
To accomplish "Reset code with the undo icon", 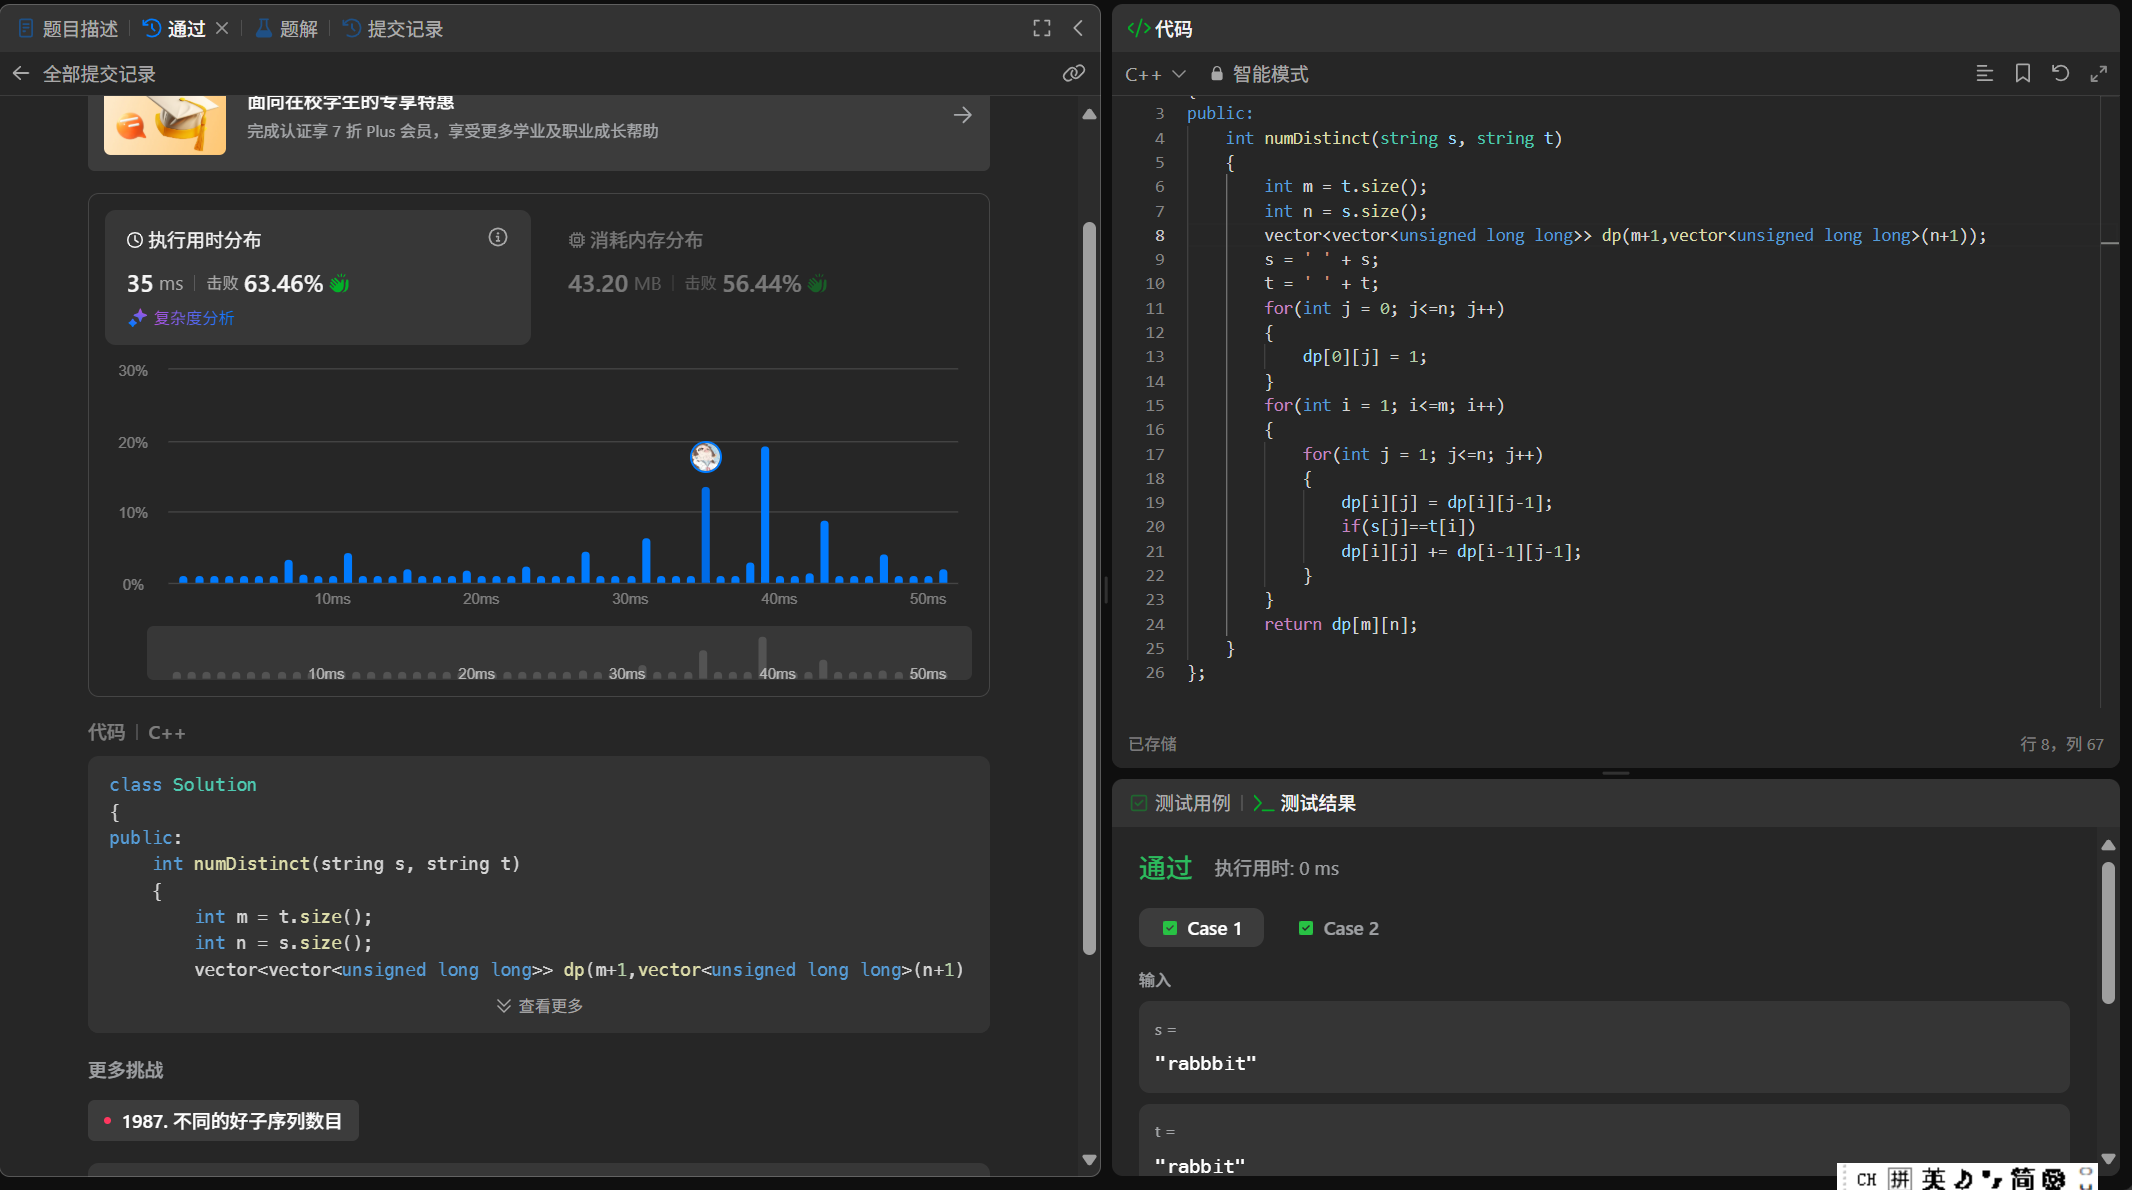I will point(2060,73).
